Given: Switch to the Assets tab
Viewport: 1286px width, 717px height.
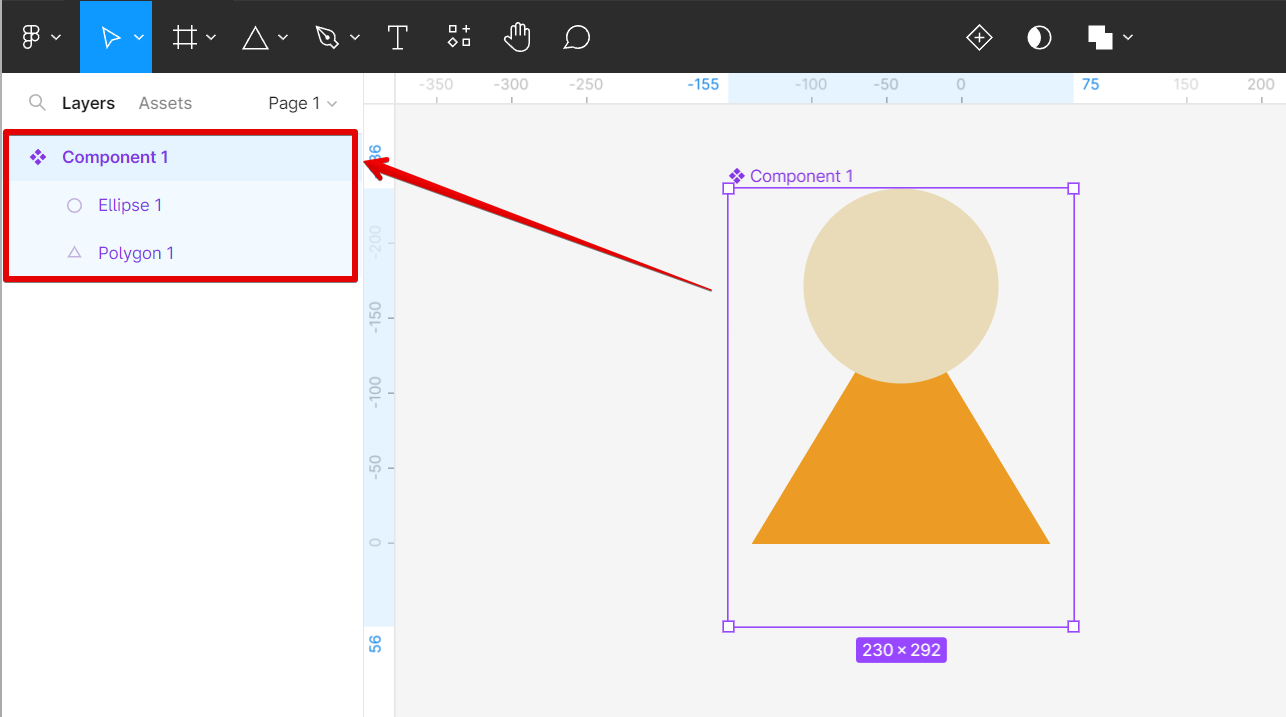Looking at the screenshot, I should pyautogui.click(x=165, y=103).
